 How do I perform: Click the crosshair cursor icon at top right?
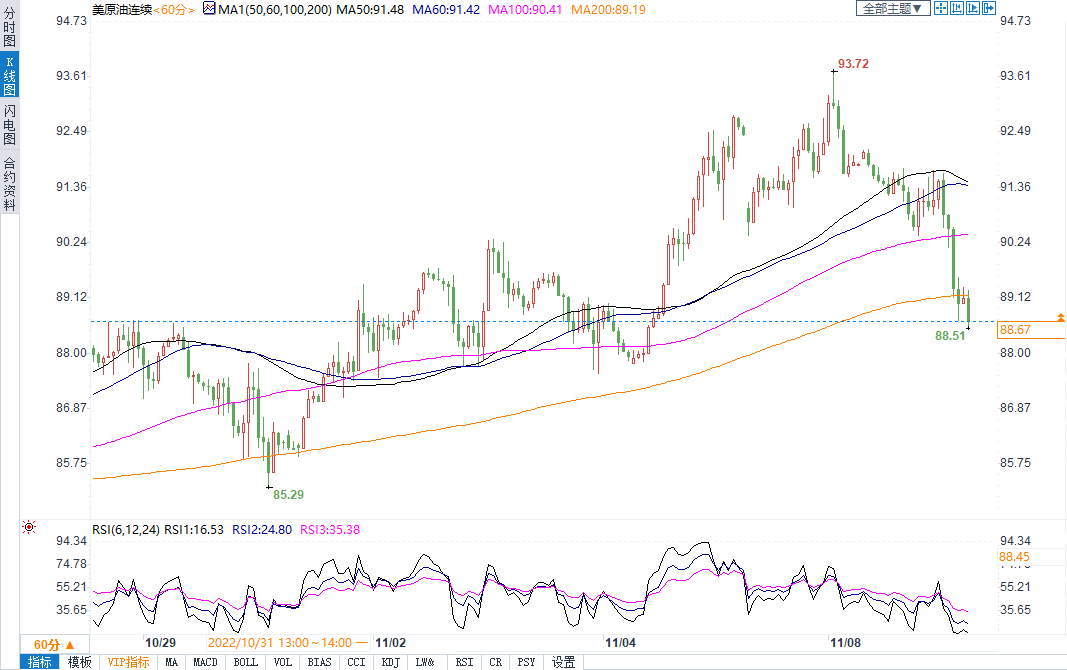point(940,8)
